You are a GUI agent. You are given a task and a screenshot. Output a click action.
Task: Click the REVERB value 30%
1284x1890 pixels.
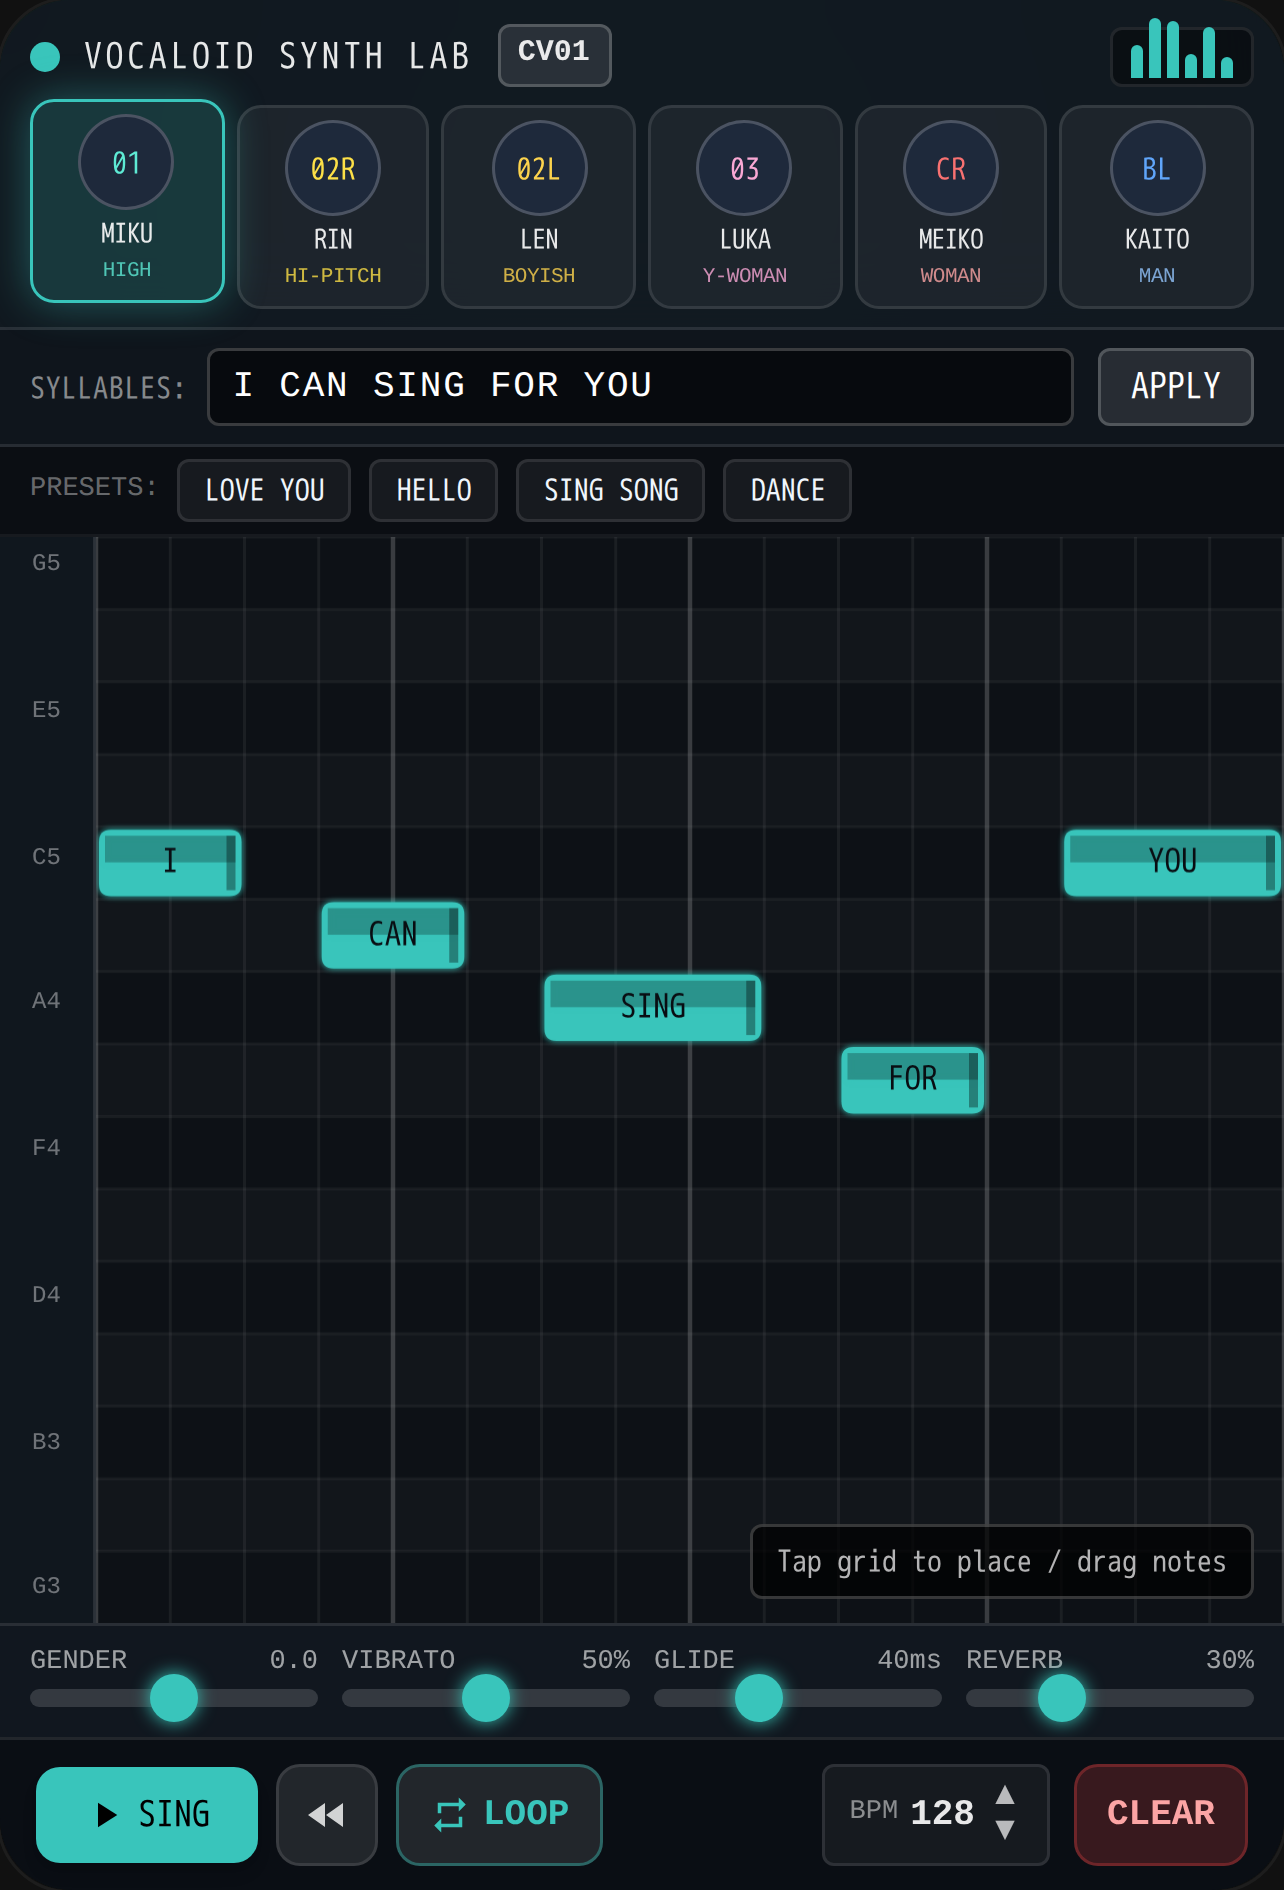tap(1230, 1660)
